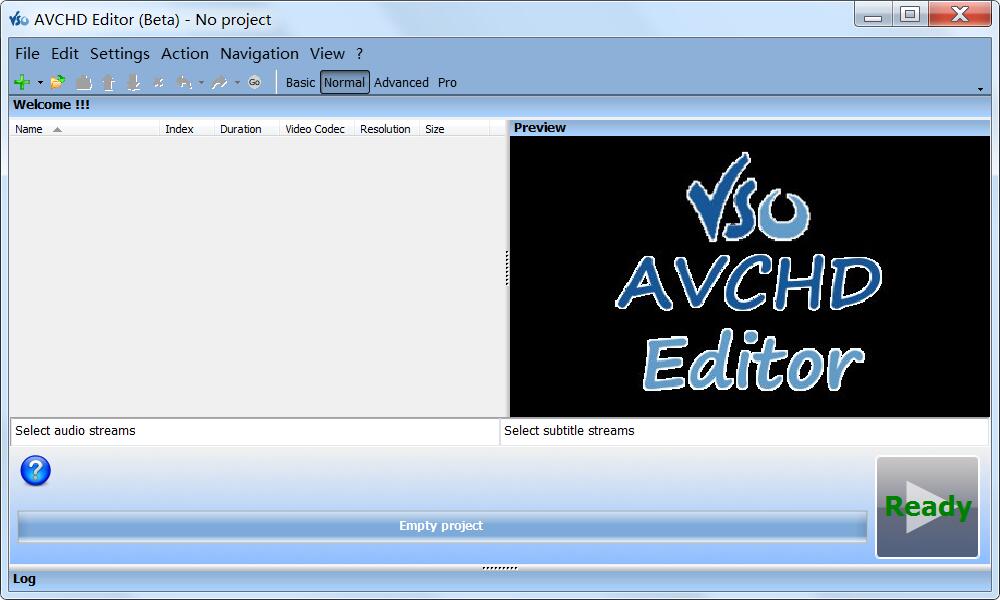Click the blue help question mark icon
This screenshot has width=1000, height=600.
coord(36,471)
